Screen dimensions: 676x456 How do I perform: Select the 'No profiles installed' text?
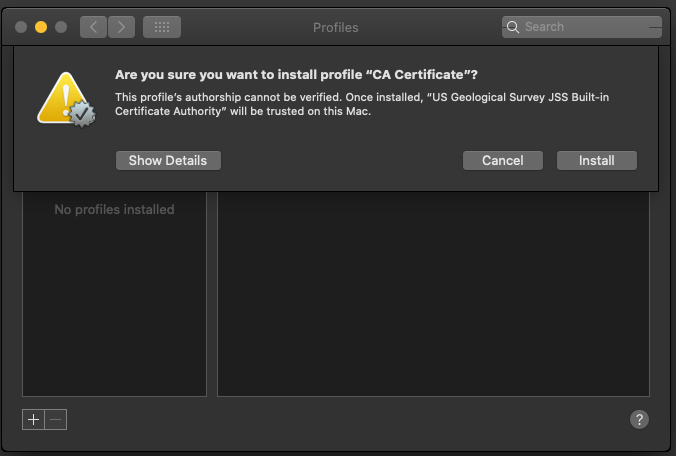click(114, 209)
